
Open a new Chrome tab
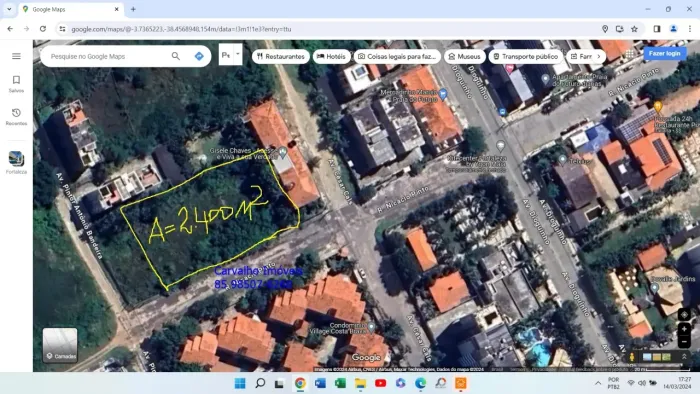click(x=133, y=9)
